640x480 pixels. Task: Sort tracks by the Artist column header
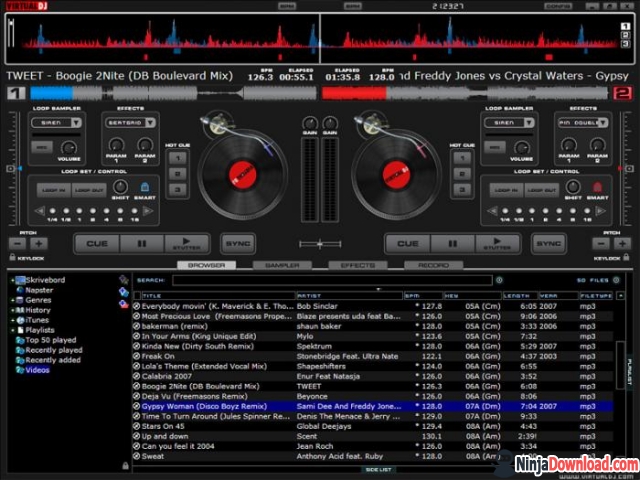[x=349, y=296]
